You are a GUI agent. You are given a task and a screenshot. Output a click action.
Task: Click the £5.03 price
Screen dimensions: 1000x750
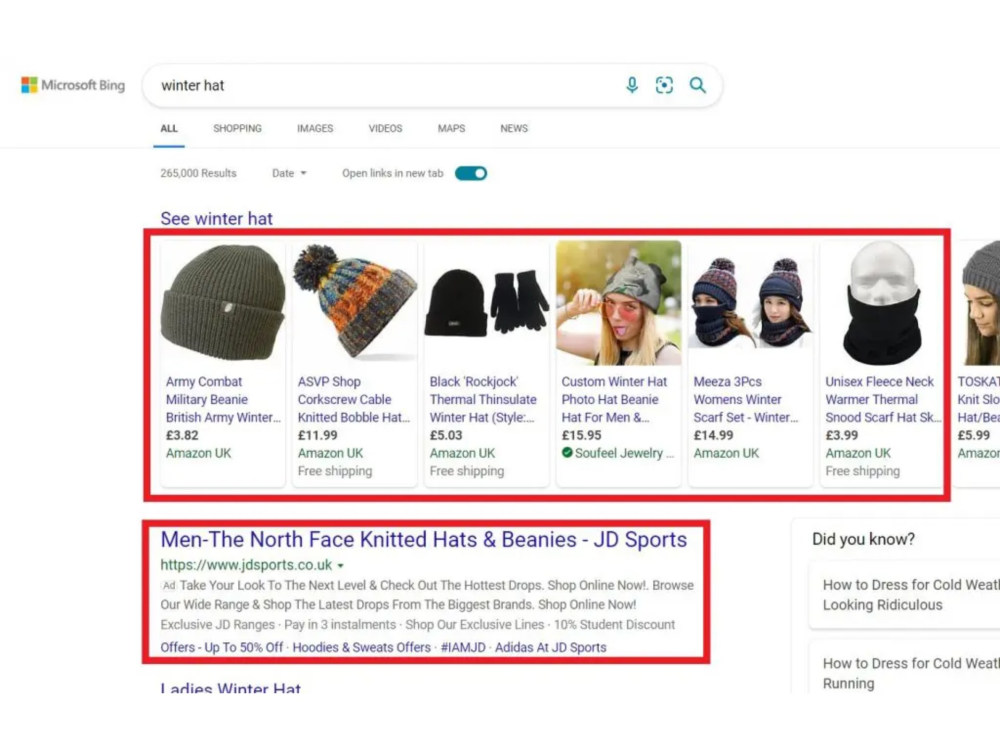[446, 435]
